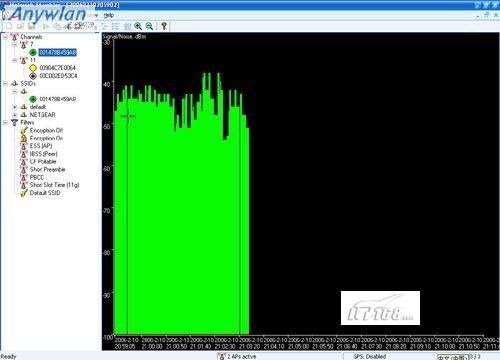The width and height of the screenshot is (500, 360).
Task: Expand the default SSID node
Action: (x=15, y=107)
